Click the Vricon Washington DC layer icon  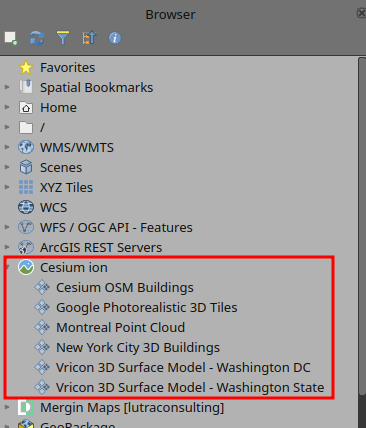(42, 367)
